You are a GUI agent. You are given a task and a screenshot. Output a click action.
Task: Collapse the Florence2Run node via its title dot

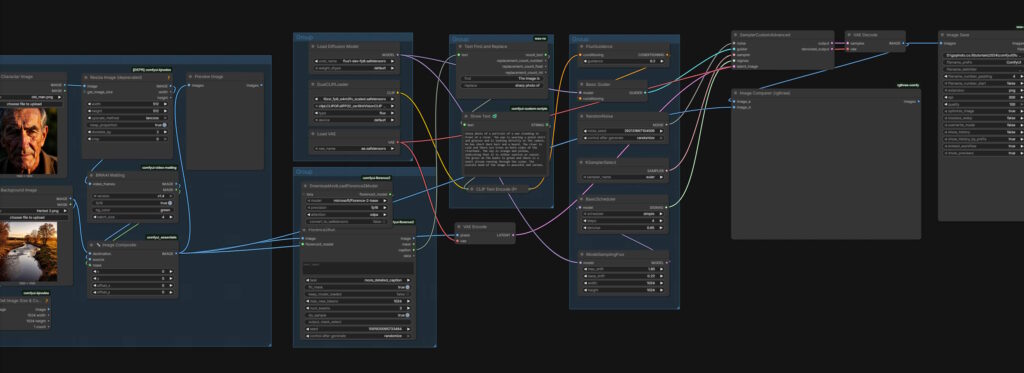pyautogui.click(x=304, y=230)
